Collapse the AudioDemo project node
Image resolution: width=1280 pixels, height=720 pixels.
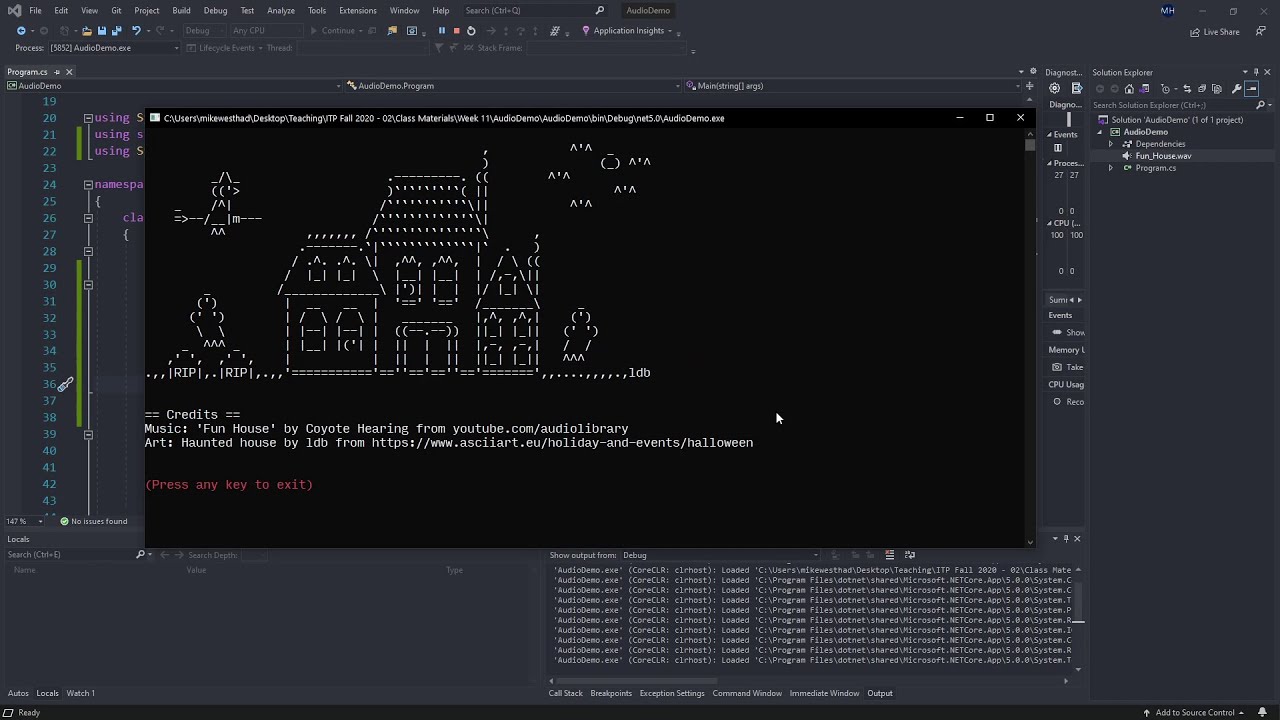click(x=1100, y=132)
